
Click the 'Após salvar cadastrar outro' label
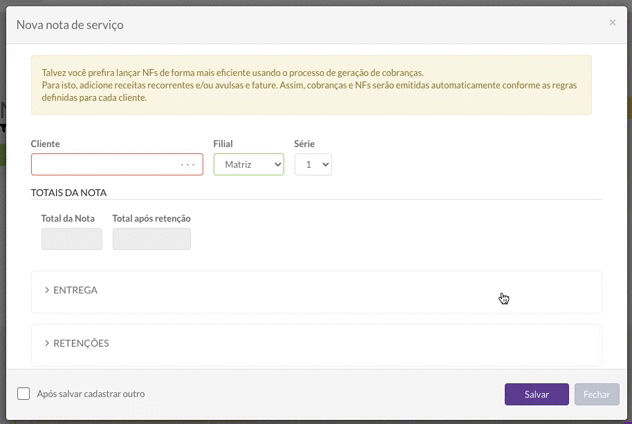click(x=91, y=394)
